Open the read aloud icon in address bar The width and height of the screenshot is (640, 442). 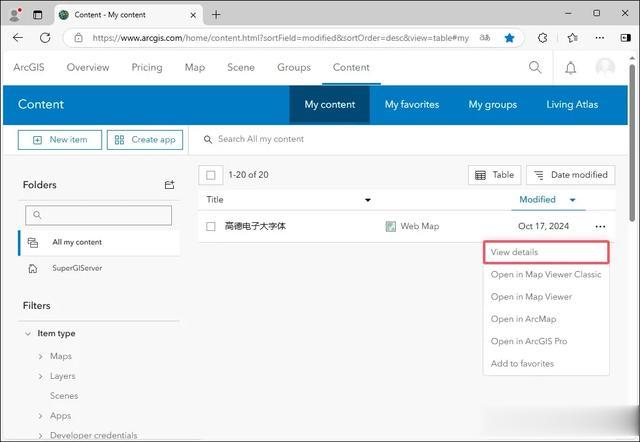[x=484, y=38]
